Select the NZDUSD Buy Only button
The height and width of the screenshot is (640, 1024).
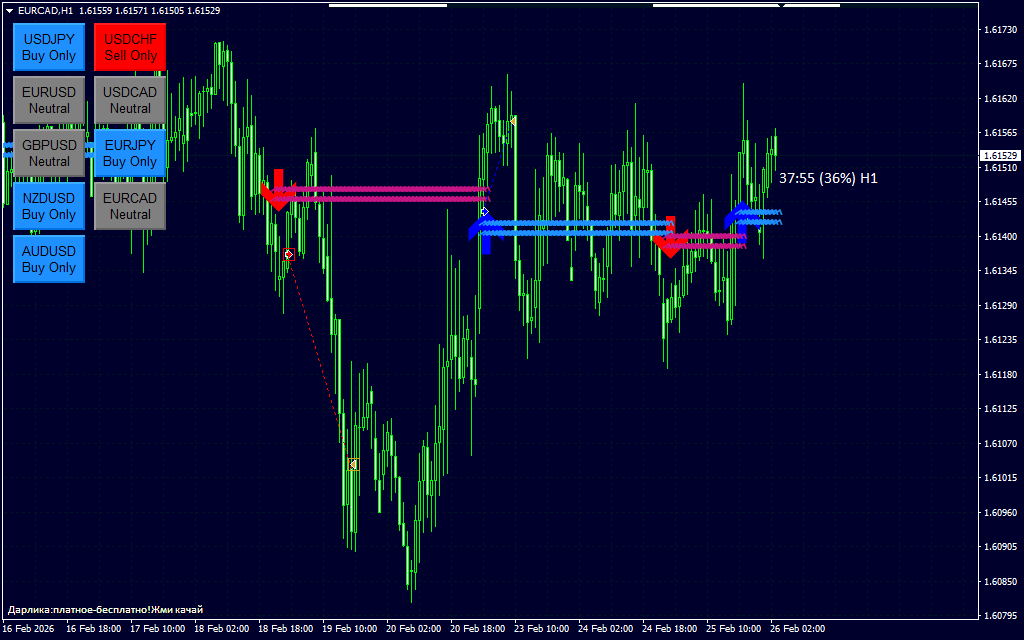point(49,206)
